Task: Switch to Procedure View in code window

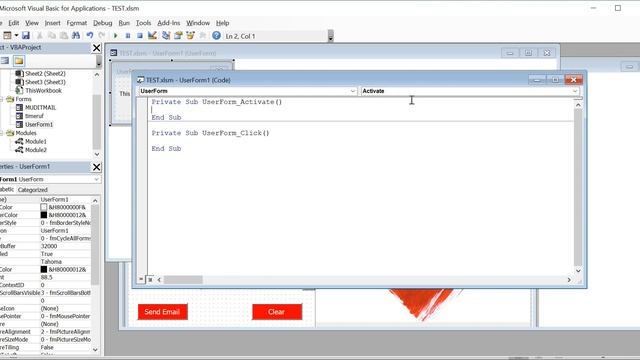Action: click(x=141, y=280)
